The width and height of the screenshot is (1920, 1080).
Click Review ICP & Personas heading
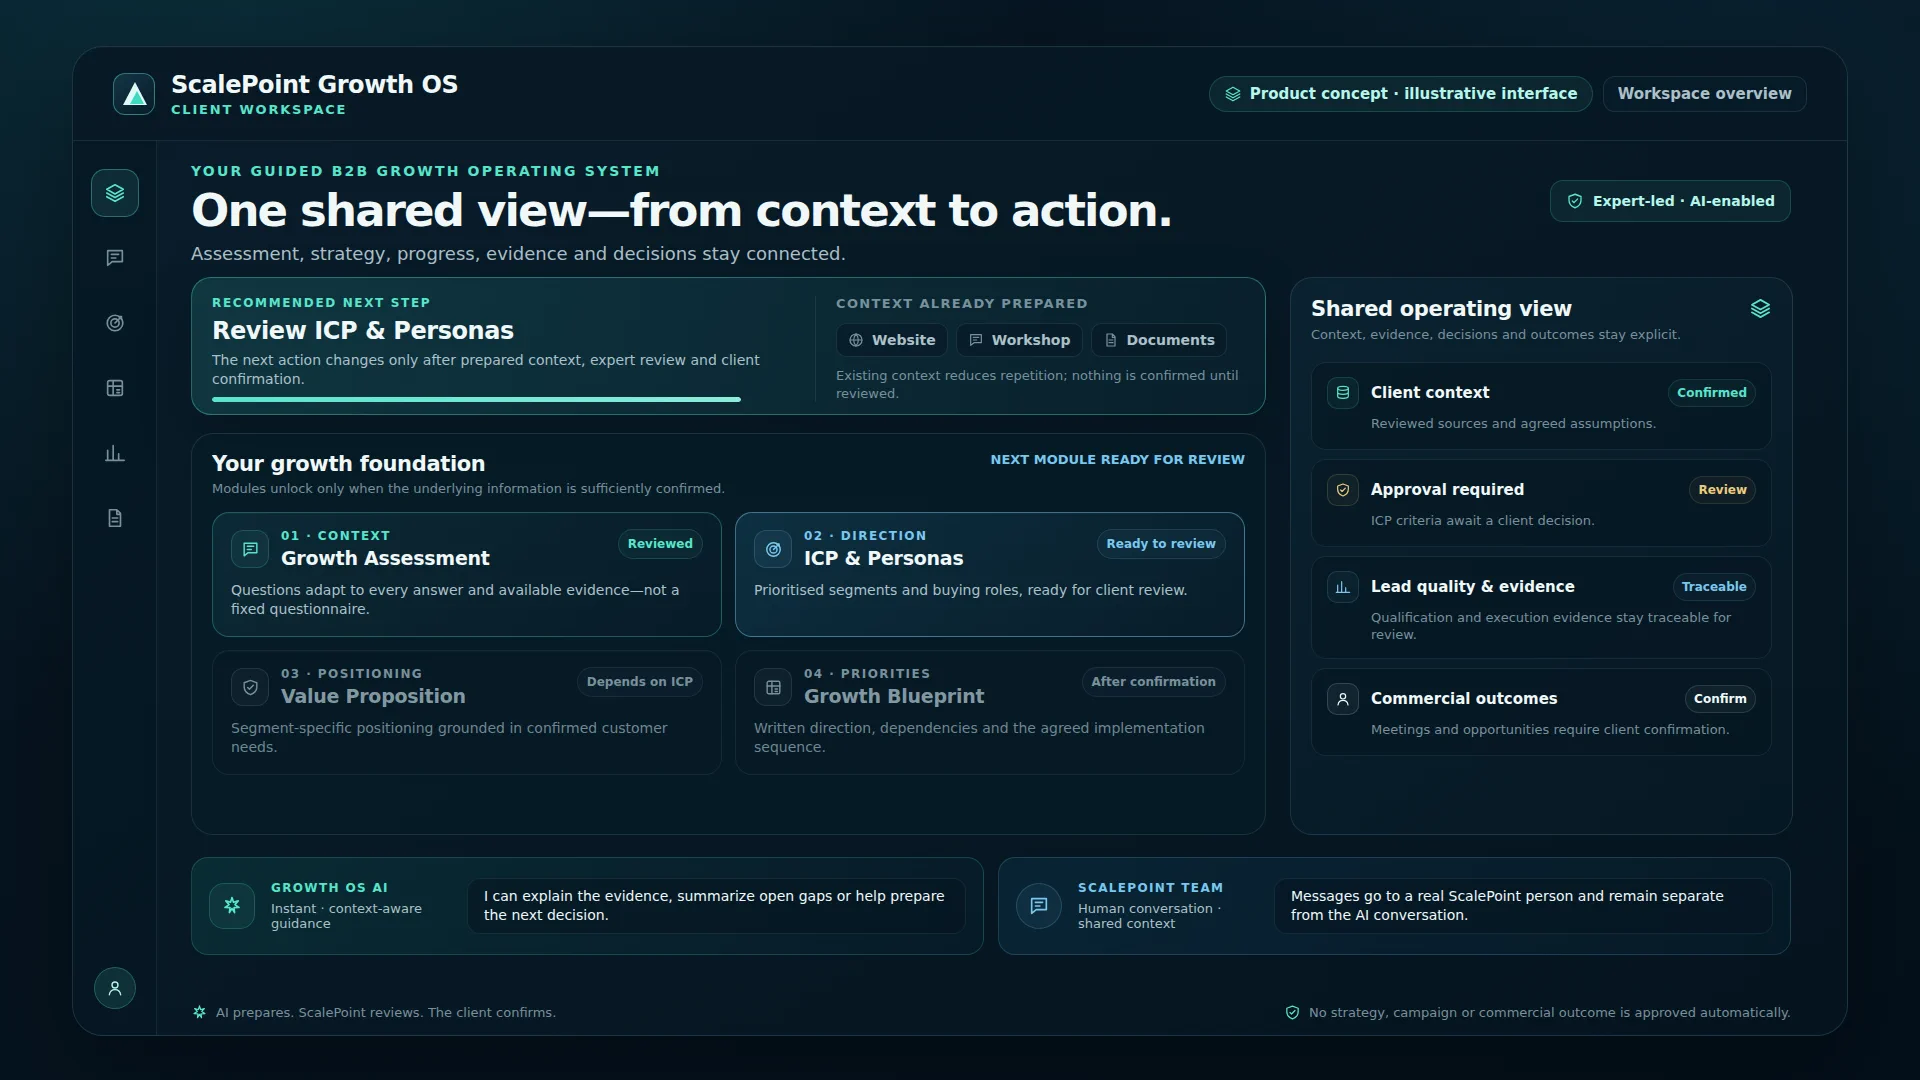pyautogui.click(x=363, y=331)
